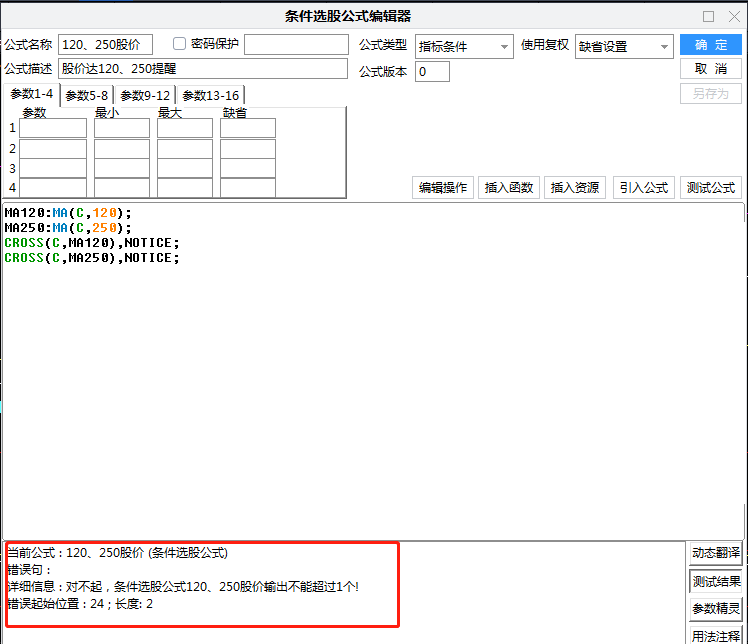Switch to the 参数5-8 tab
Image resolution: width=748 pixels, height=644 pixels.
pos(87,95)
